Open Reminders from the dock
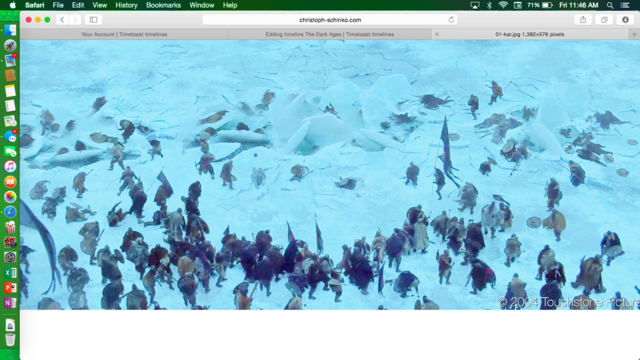Screen dimensions: 640x360 10,106
